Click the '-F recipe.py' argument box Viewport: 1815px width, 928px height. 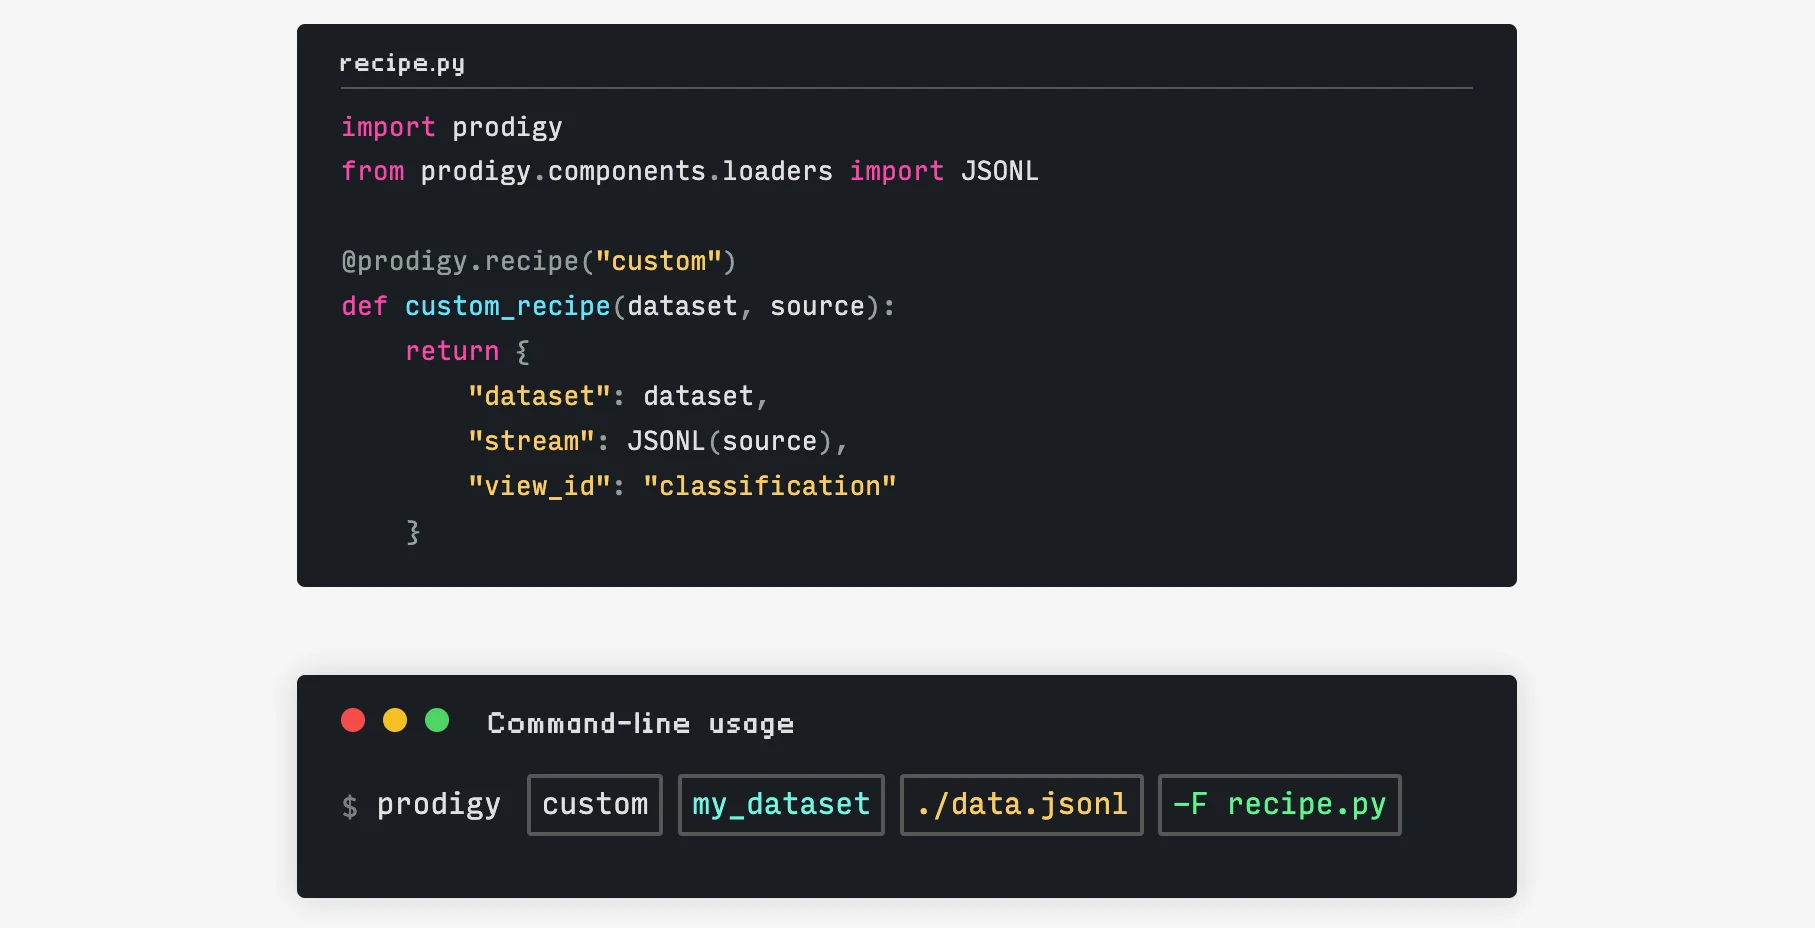point(1280,804)
